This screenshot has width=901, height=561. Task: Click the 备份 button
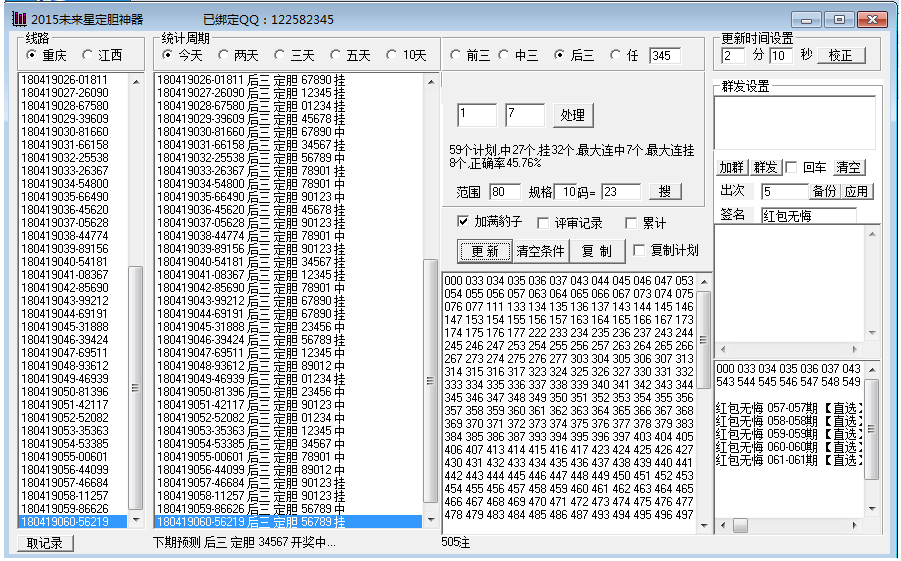[x=824, y=191]
